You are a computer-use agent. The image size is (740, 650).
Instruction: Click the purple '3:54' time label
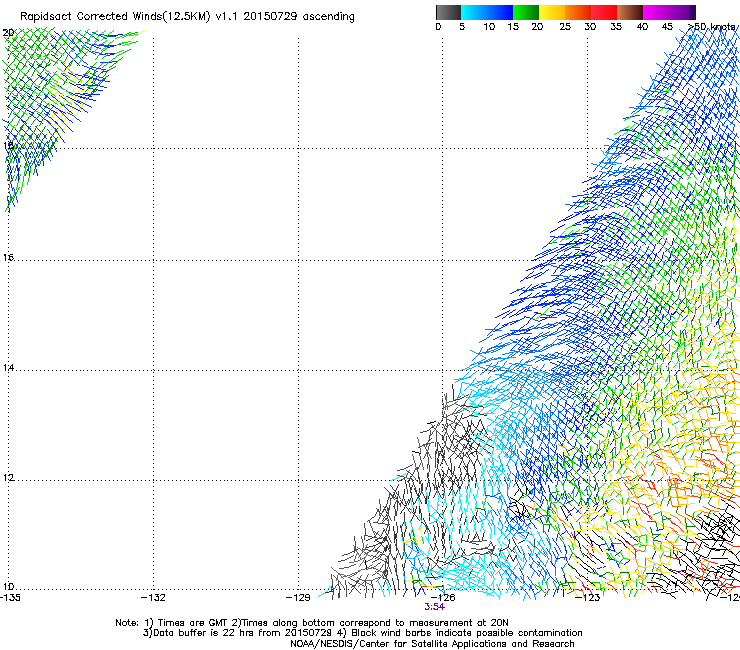434,607
